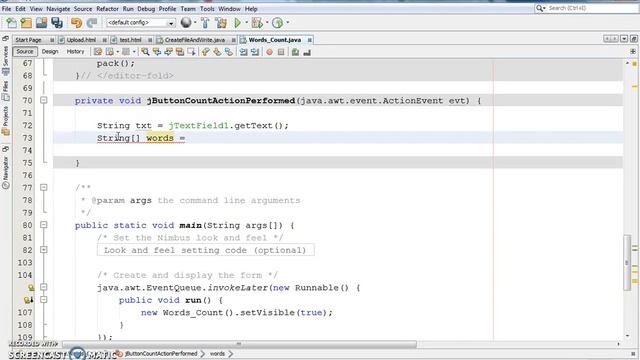
Task: Click the Comment icon in editor toolbar
Action: [296, 52]
